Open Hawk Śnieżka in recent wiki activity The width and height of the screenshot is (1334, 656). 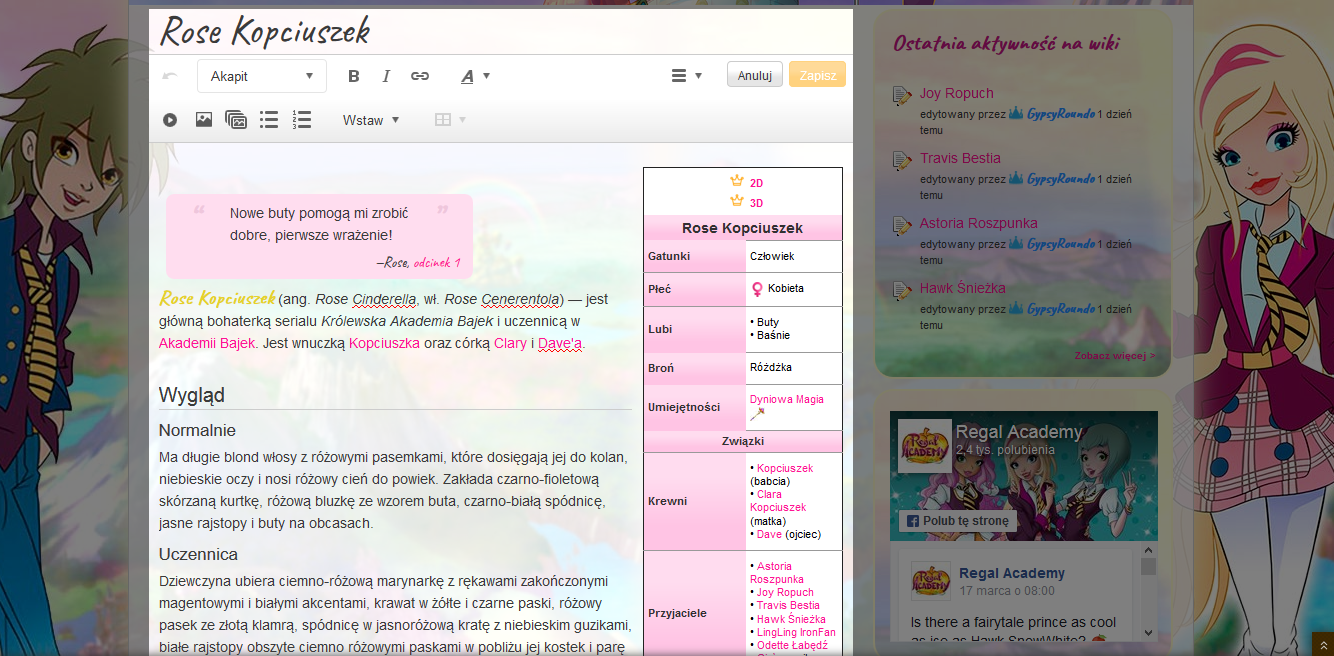click(963, 288)
